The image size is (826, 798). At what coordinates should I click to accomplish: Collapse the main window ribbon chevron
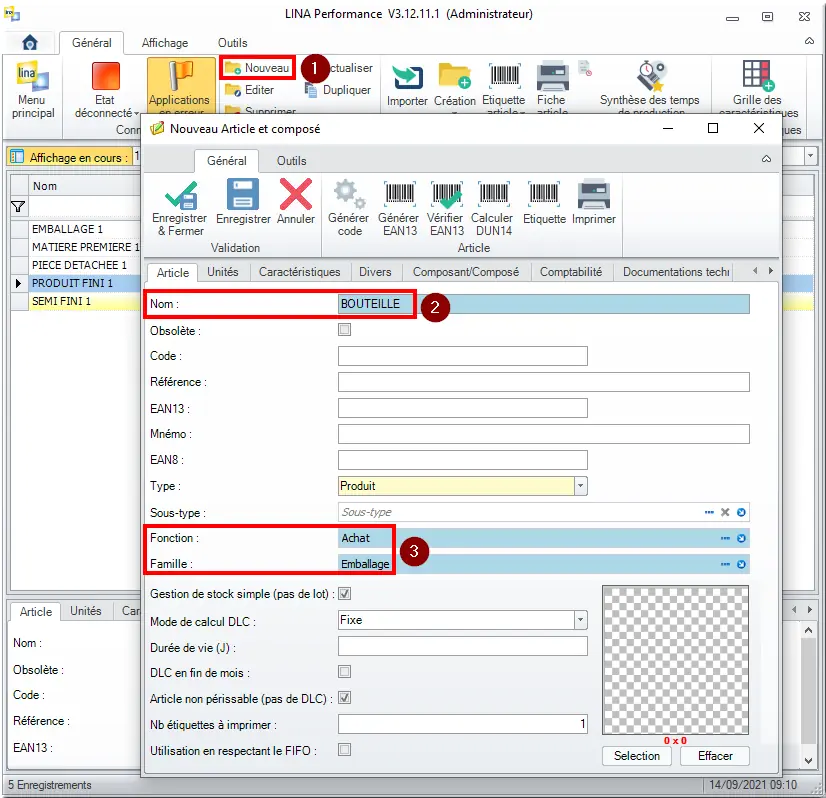tap(809, 41)
